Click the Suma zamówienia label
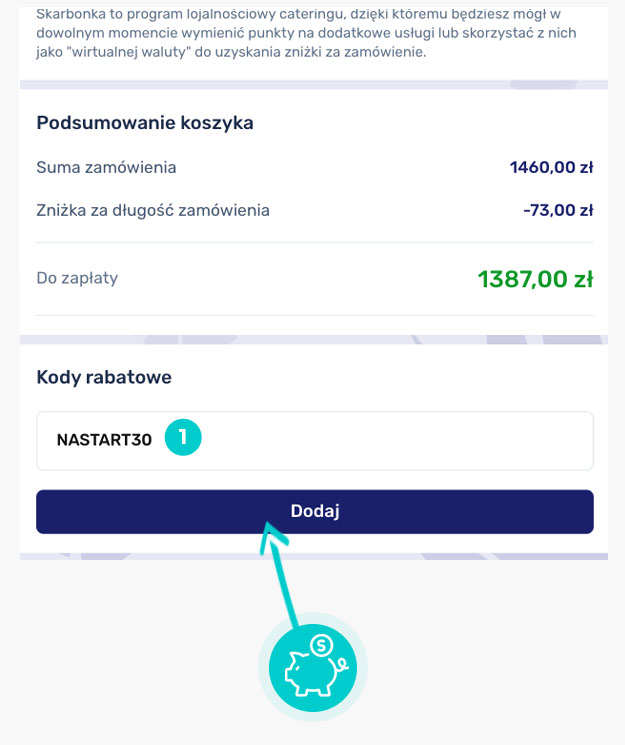Image resolution: width=625 pixels, height=745 pixels. point(106,167)
